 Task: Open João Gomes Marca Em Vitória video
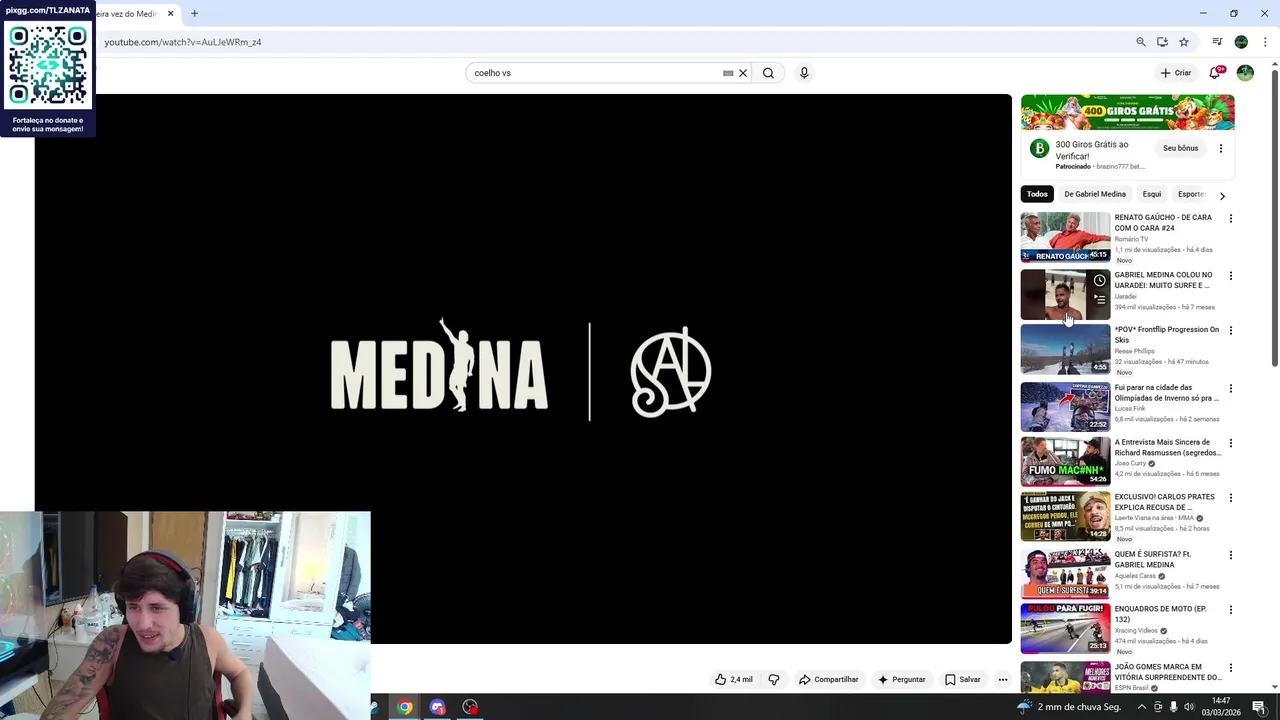(1065, 676)
